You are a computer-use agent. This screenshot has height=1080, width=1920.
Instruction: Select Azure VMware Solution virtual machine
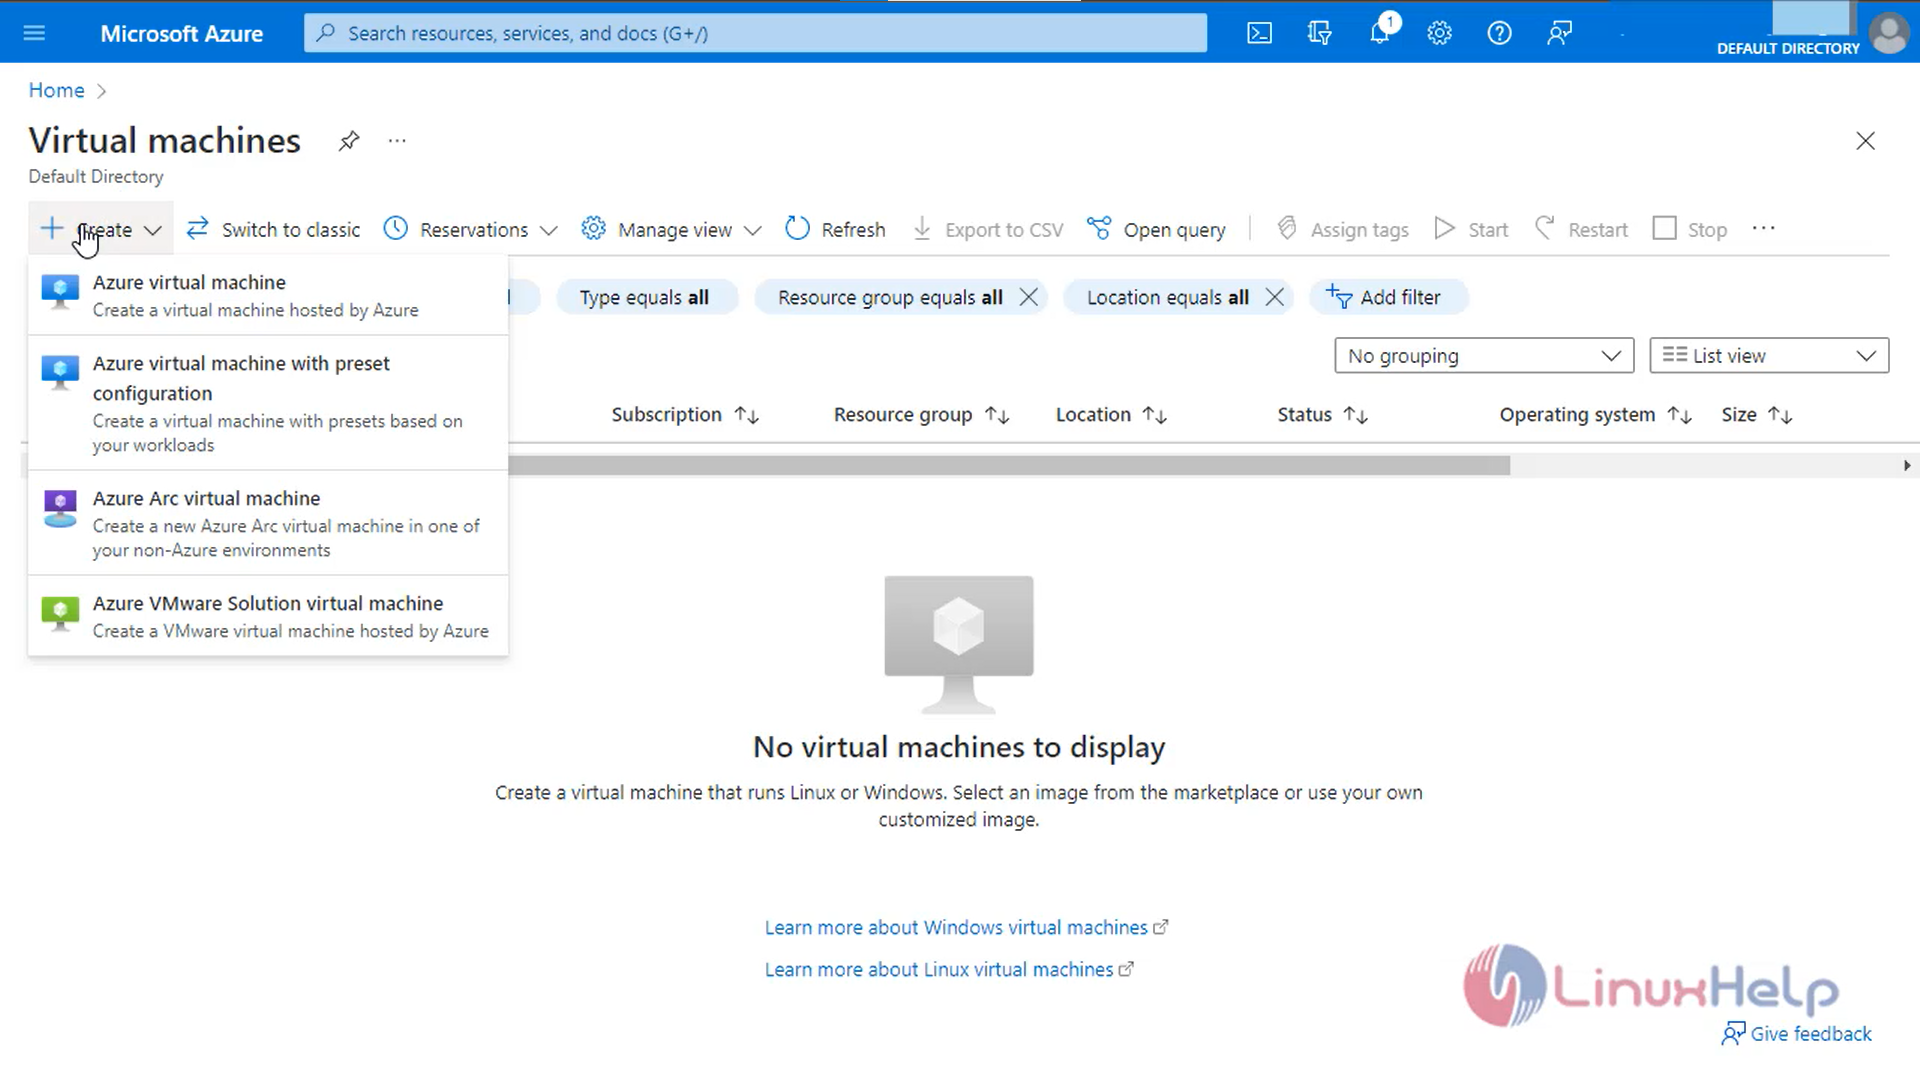pyautogui.click(x=268, y=616)
